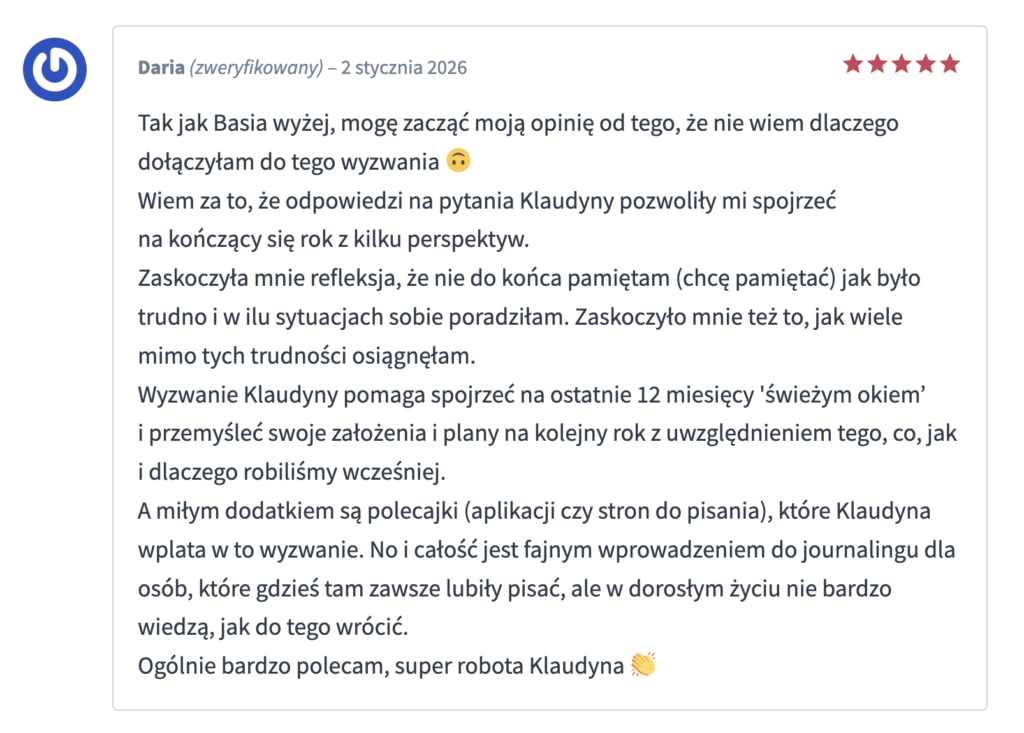
Task: Click the reviewer name Daria
Action: pyautogui.click(x=161, y=68)
